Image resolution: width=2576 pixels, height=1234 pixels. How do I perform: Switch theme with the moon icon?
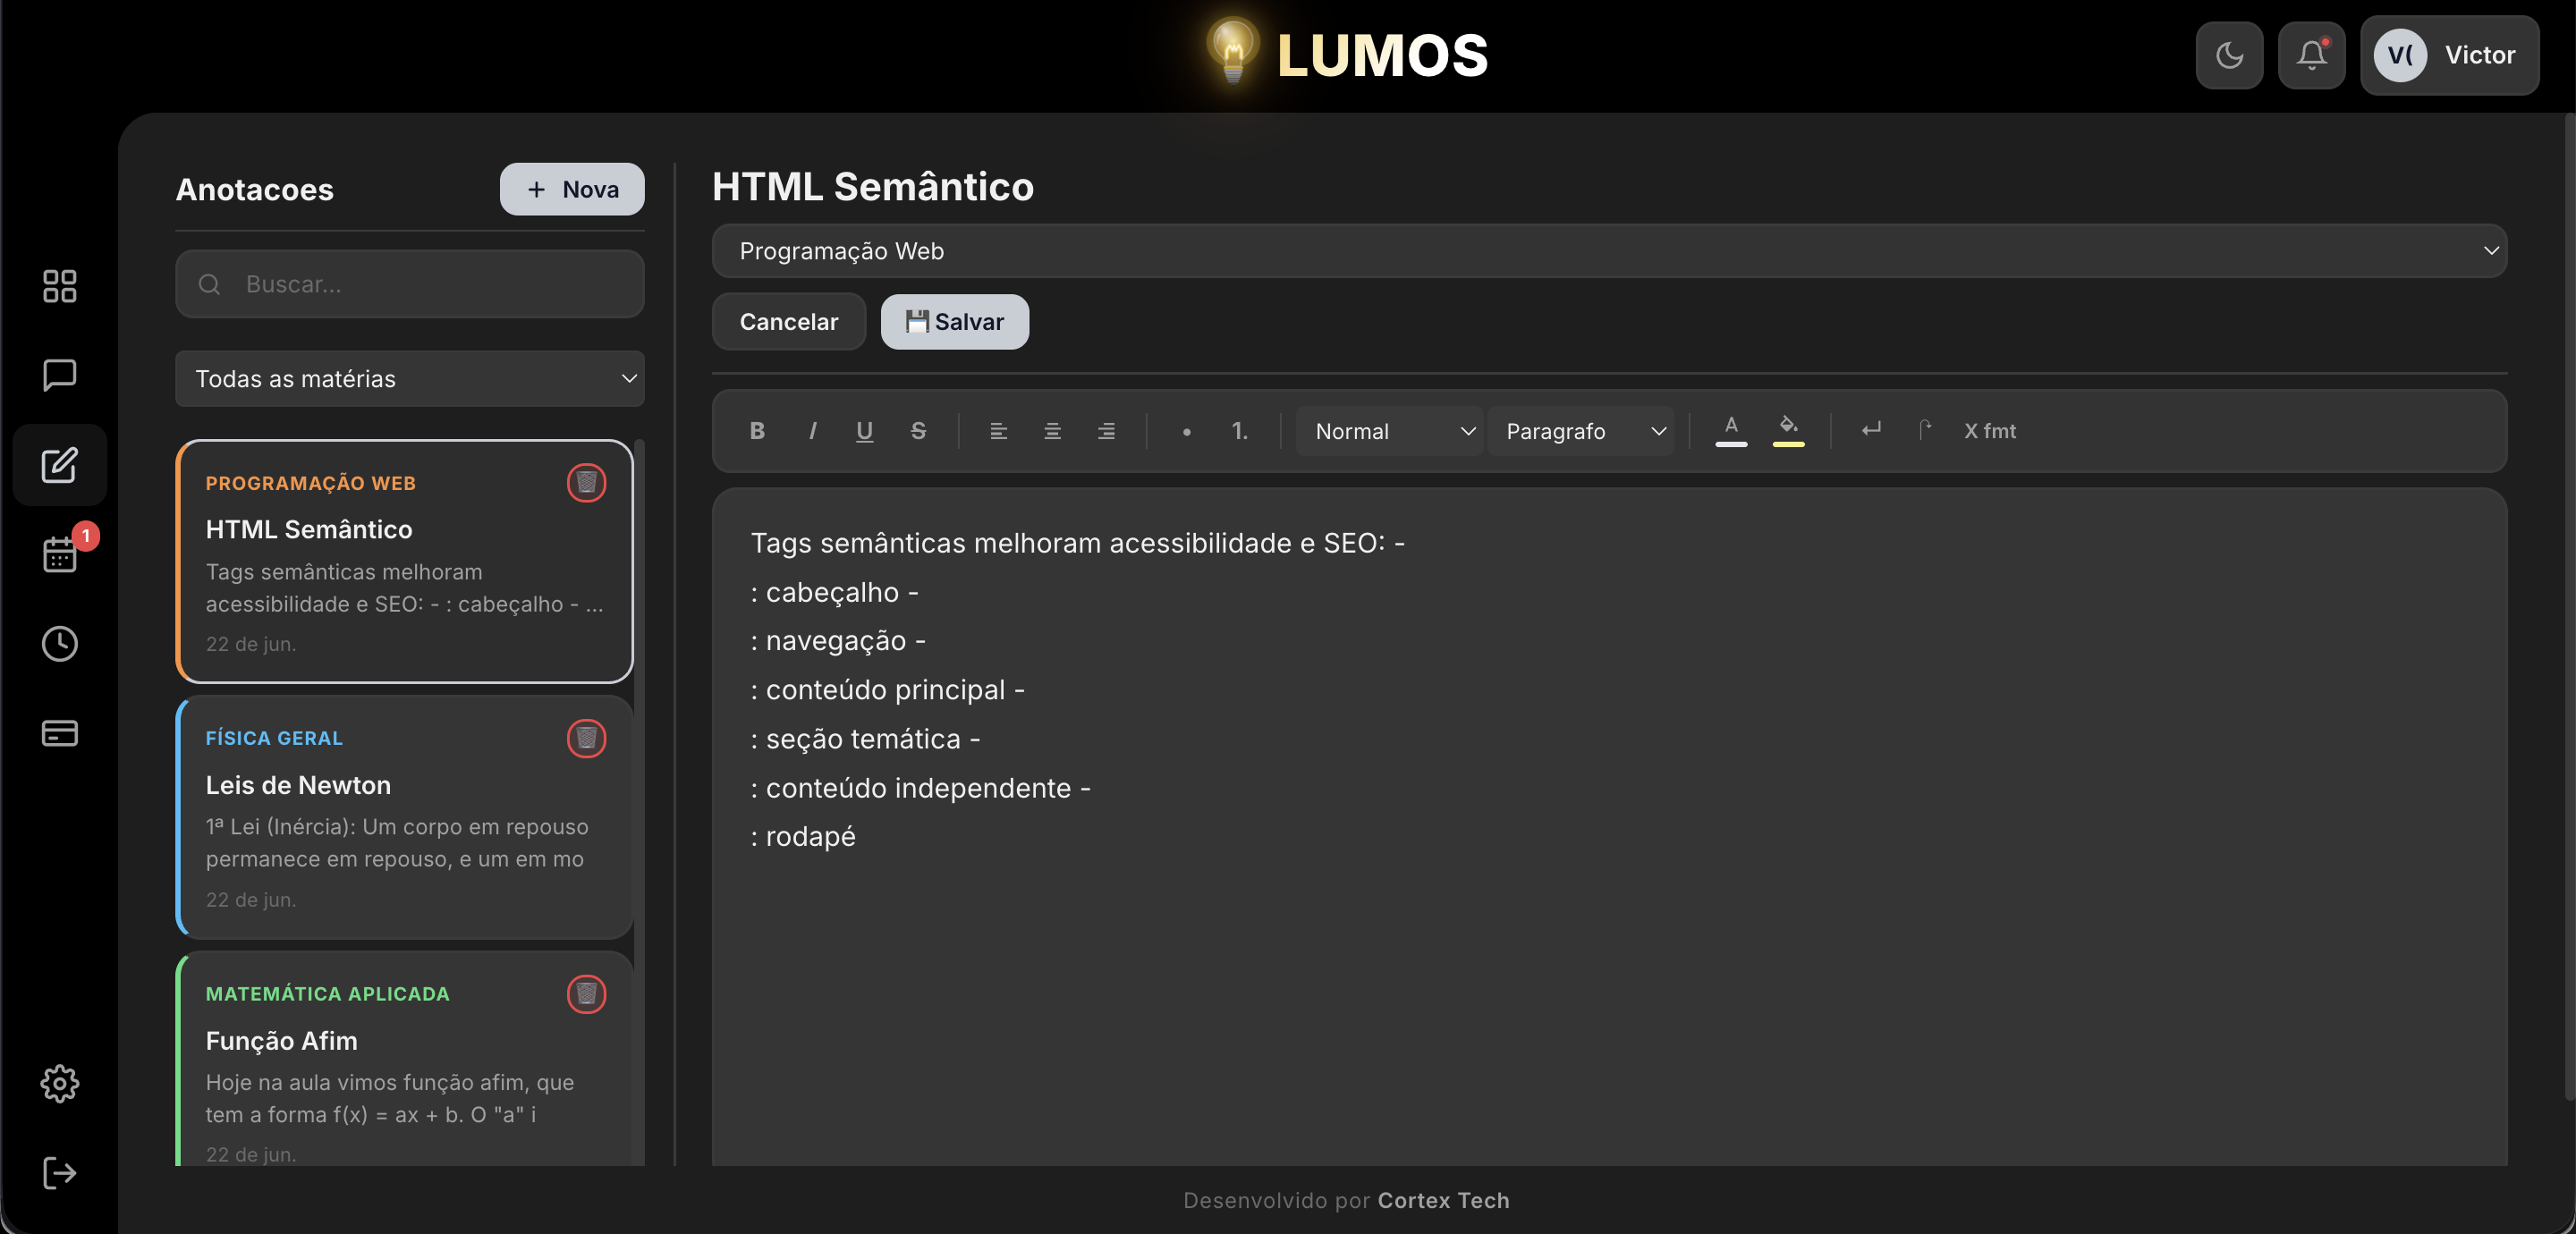tap(2229, 55)
